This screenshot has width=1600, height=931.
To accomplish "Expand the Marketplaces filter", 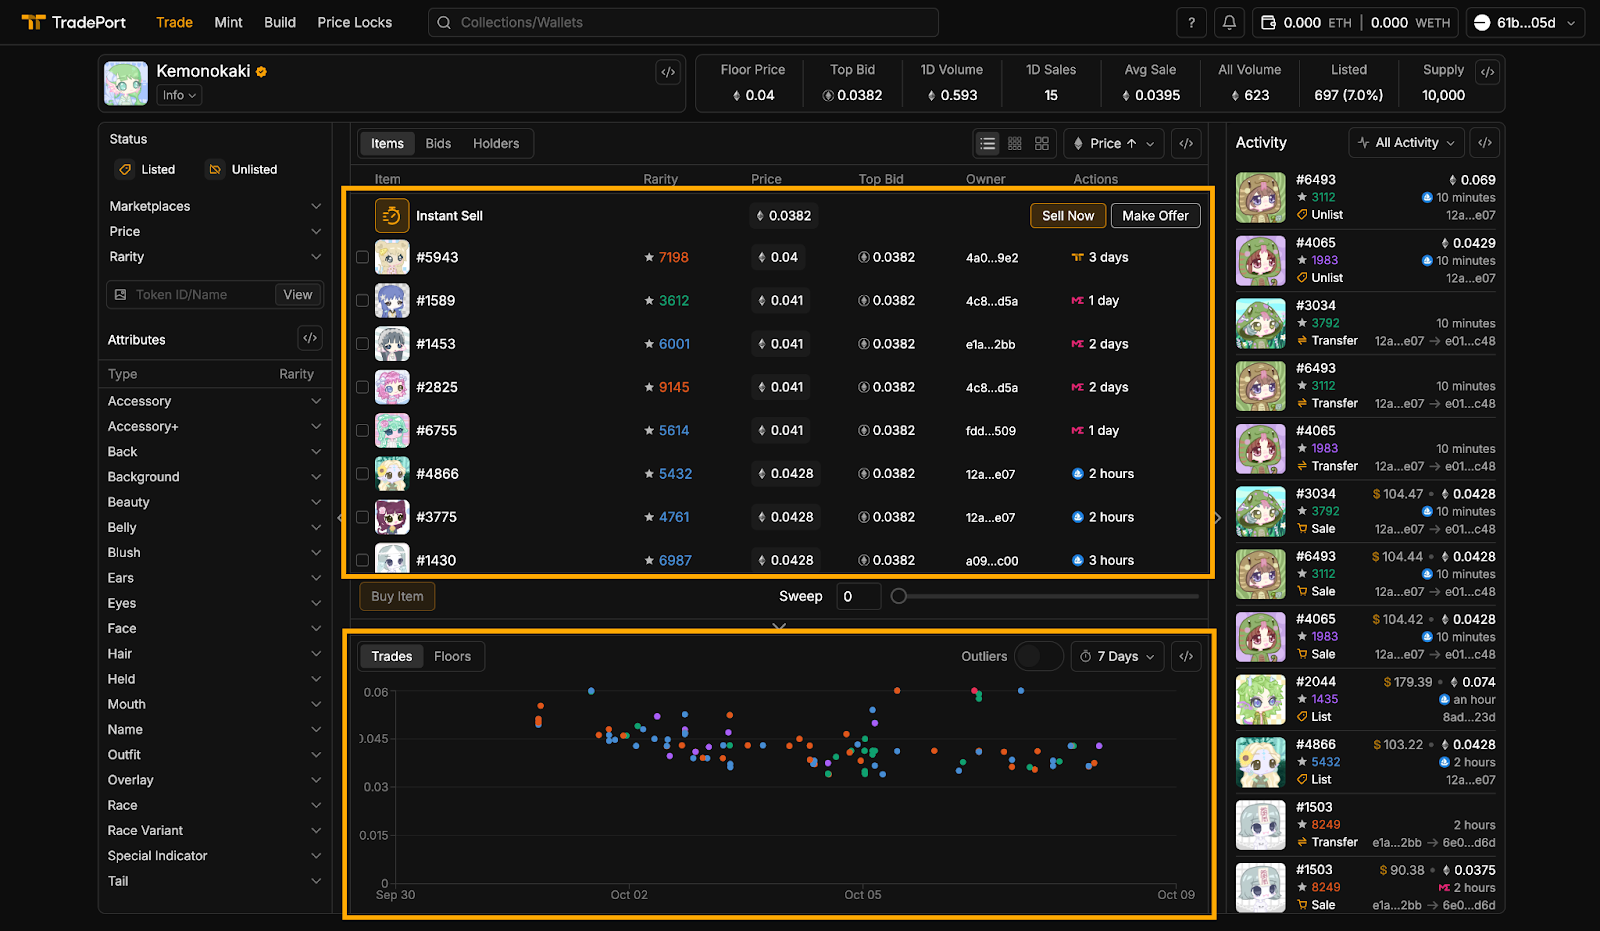I will 215,206.
